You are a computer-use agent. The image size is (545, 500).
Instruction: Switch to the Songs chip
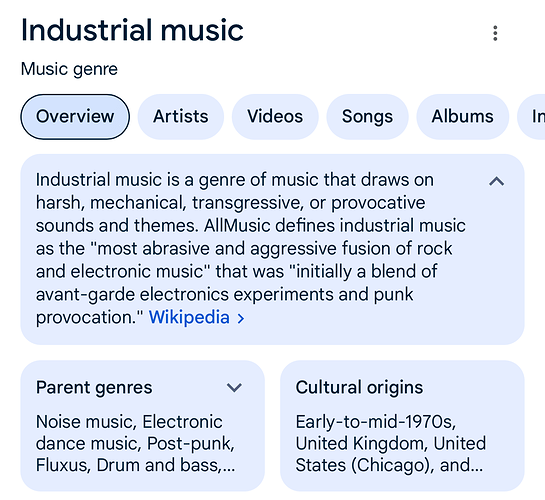click(367, 116)
